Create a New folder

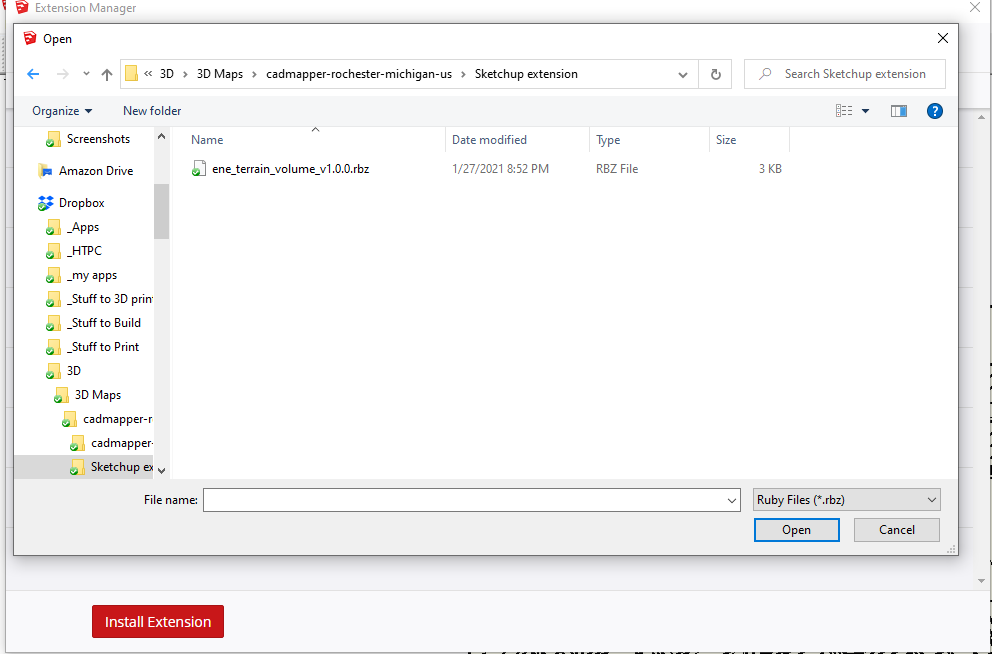[152, 111]
